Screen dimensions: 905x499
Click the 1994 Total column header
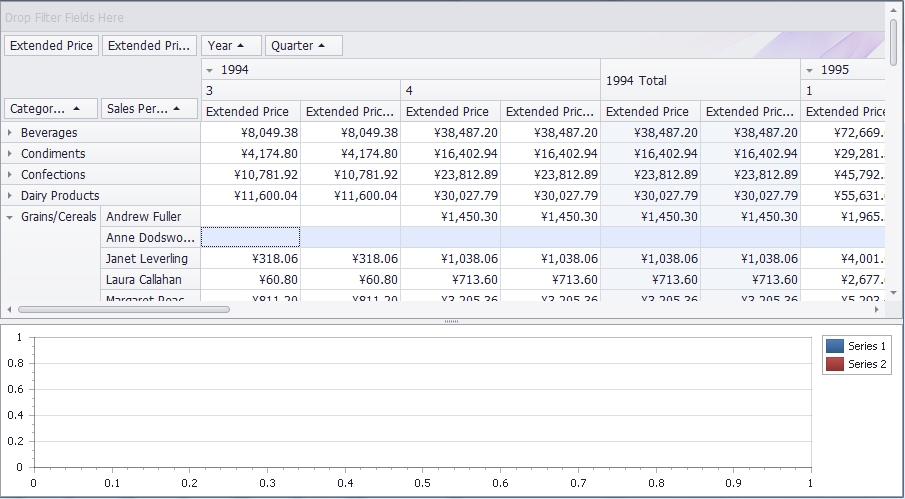tap(700, 80)
